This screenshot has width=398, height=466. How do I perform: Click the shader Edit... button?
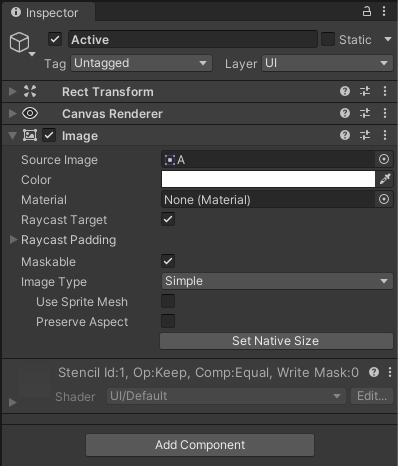pyautogui.click(x=372, y=396)
